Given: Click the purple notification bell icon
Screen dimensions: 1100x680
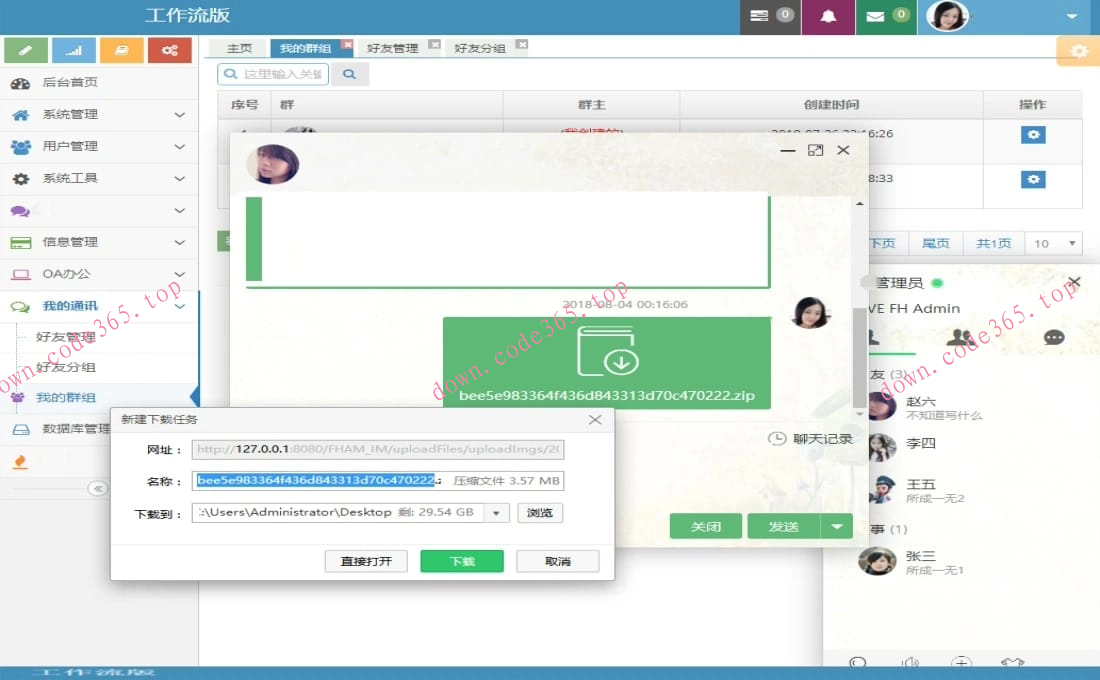Looking at the screenshot, I should pos(828,17).
